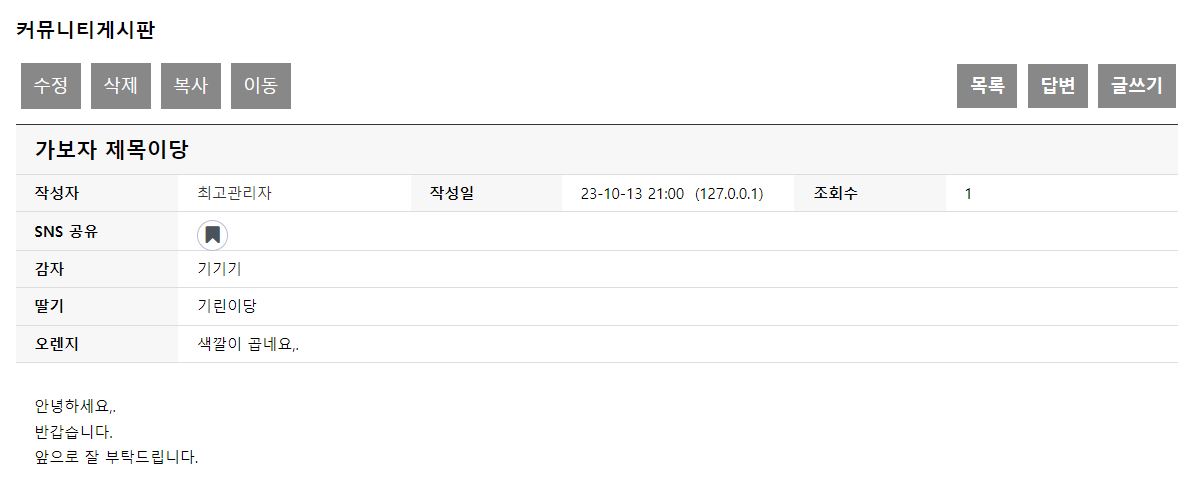Click the 반갑습니다 line in post body
The image size is (1199, 489).
[x=73, y=432]
